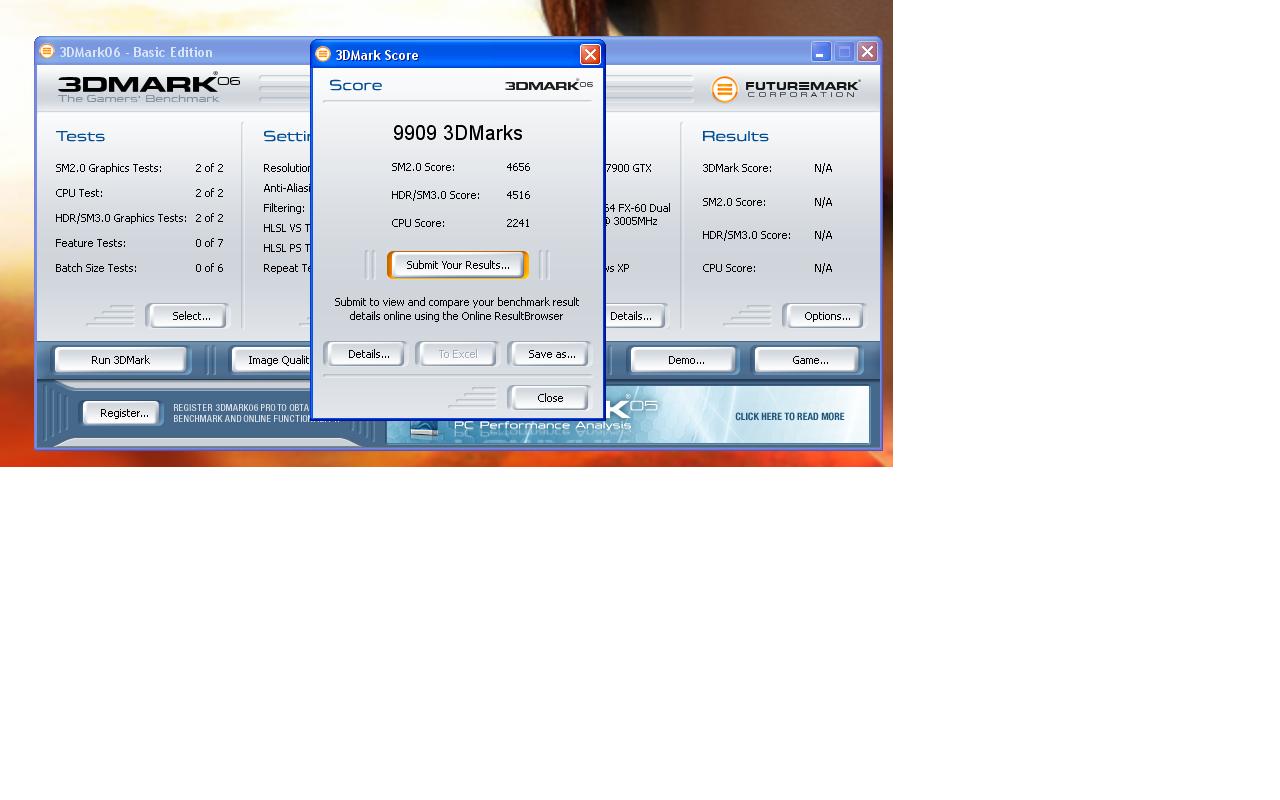Click the SM2.0 Score value 4656
The width and height of the screenshot is (1280, 800).
coord(518,168)
